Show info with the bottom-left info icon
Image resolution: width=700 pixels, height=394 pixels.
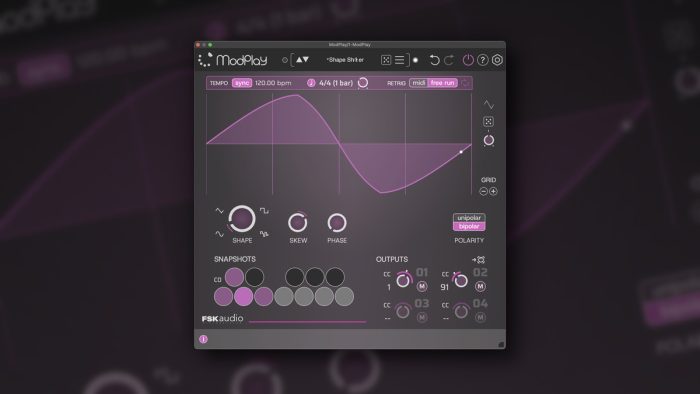203,339
